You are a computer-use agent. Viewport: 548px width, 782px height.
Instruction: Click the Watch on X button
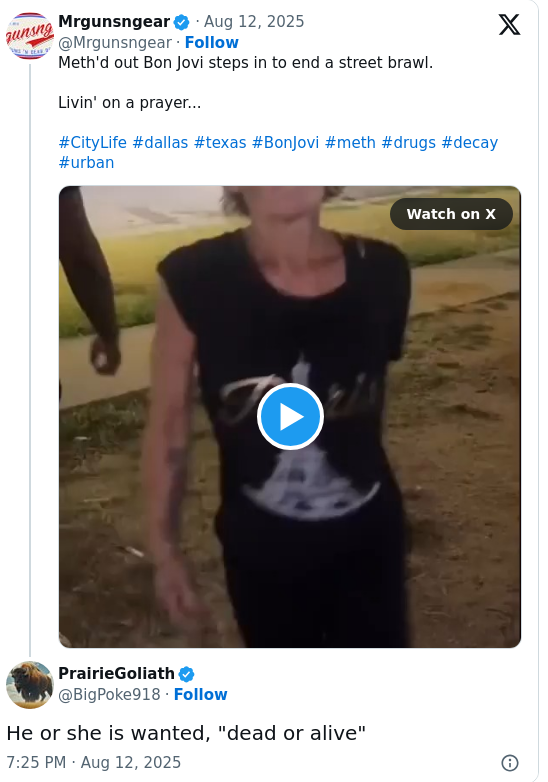click(x=451, y=214)
